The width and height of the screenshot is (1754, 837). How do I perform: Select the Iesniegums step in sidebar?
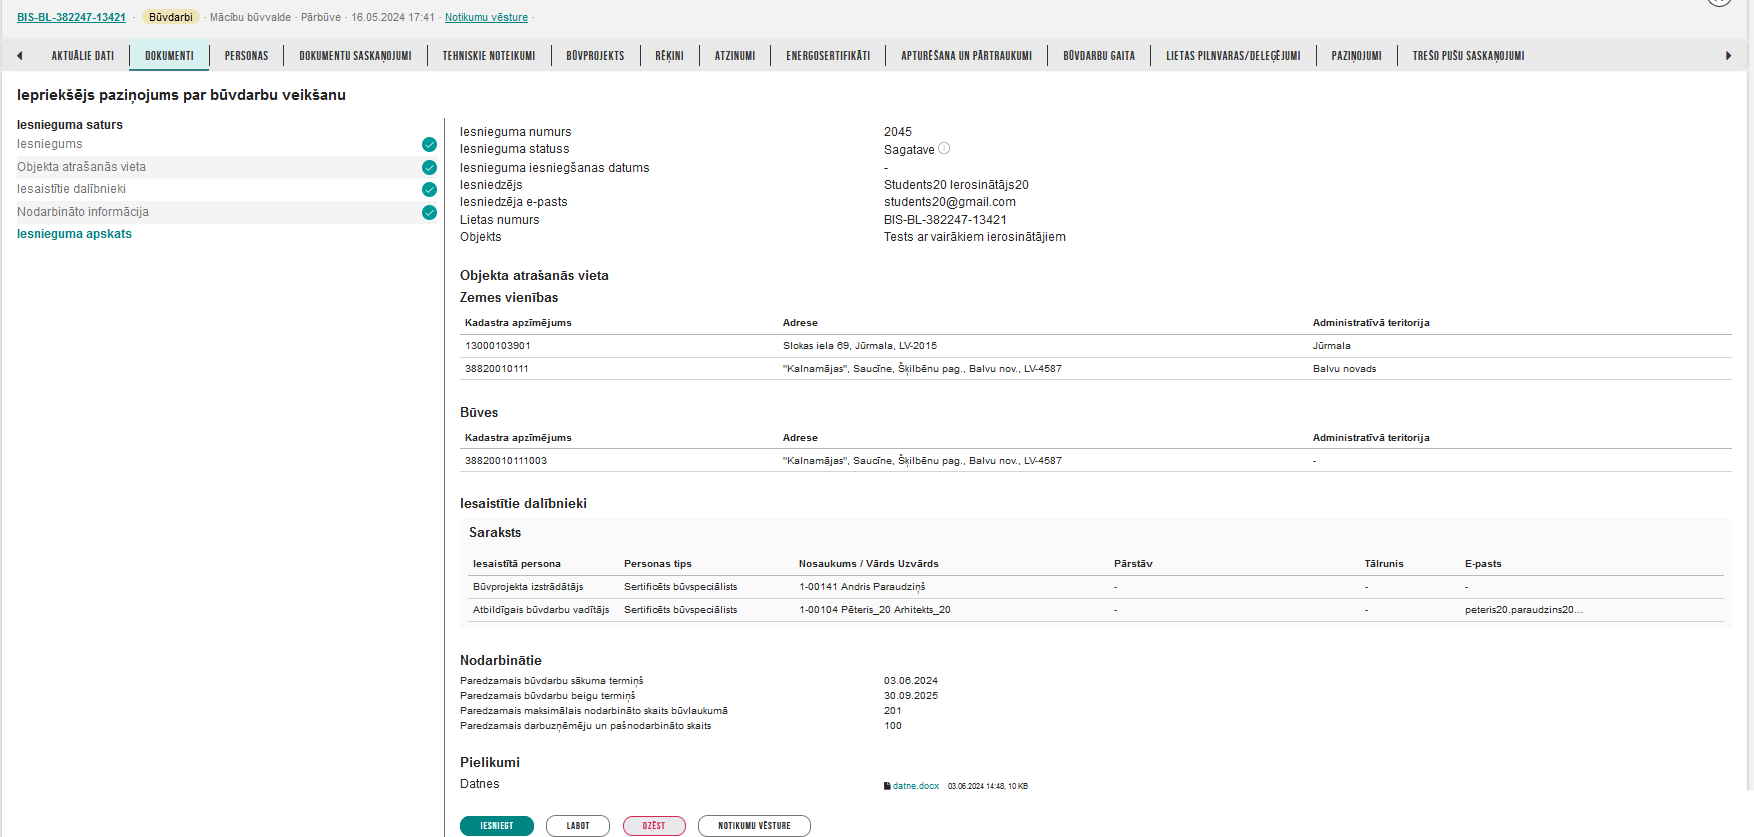click(x=50, y=144)
